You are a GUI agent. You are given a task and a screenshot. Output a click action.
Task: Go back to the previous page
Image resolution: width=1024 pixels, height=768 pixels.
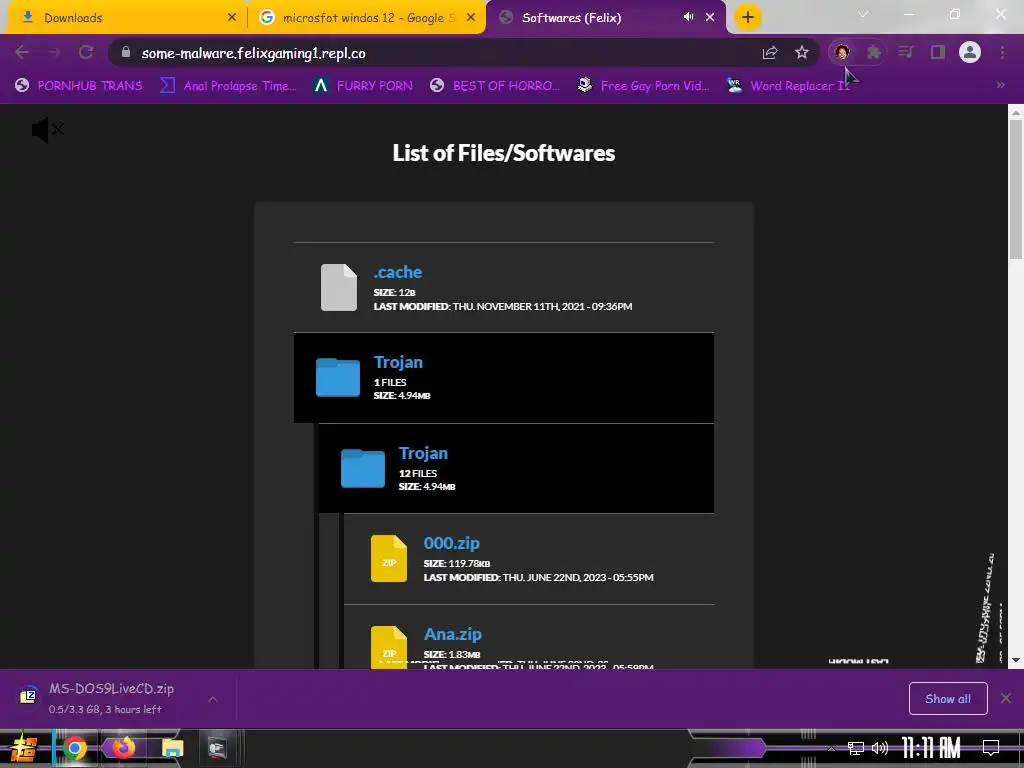click(22, 52)
